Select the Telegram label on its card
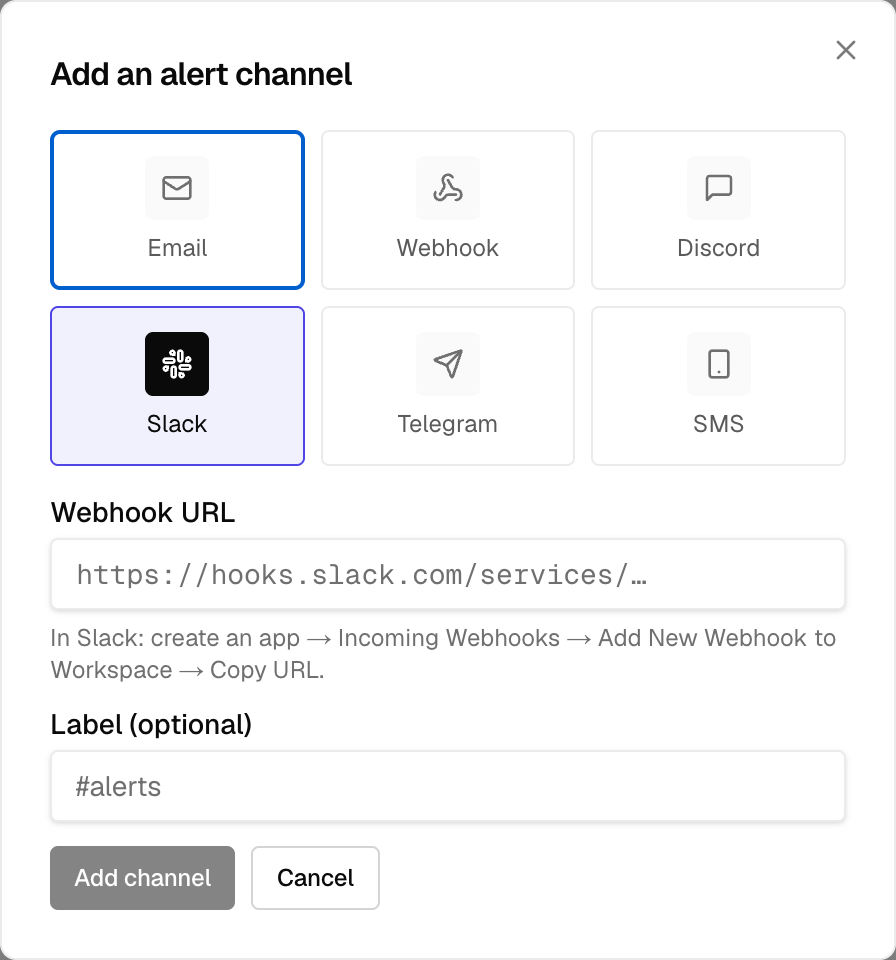Image resolution: width=896 pixels, height=960 pixels. (x=448, y=424)
